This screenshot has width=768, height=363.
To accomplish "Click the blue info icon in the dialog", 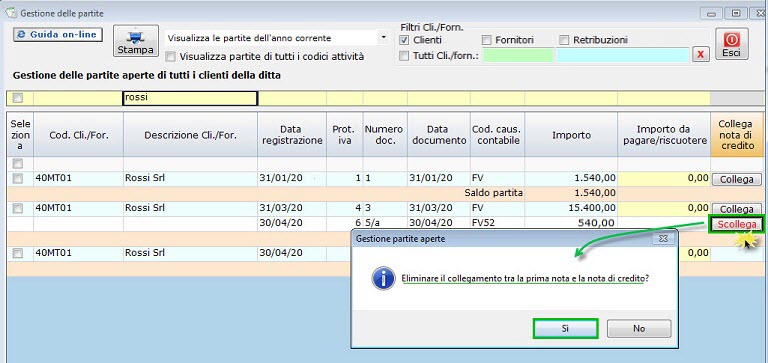I will [383, 279].
